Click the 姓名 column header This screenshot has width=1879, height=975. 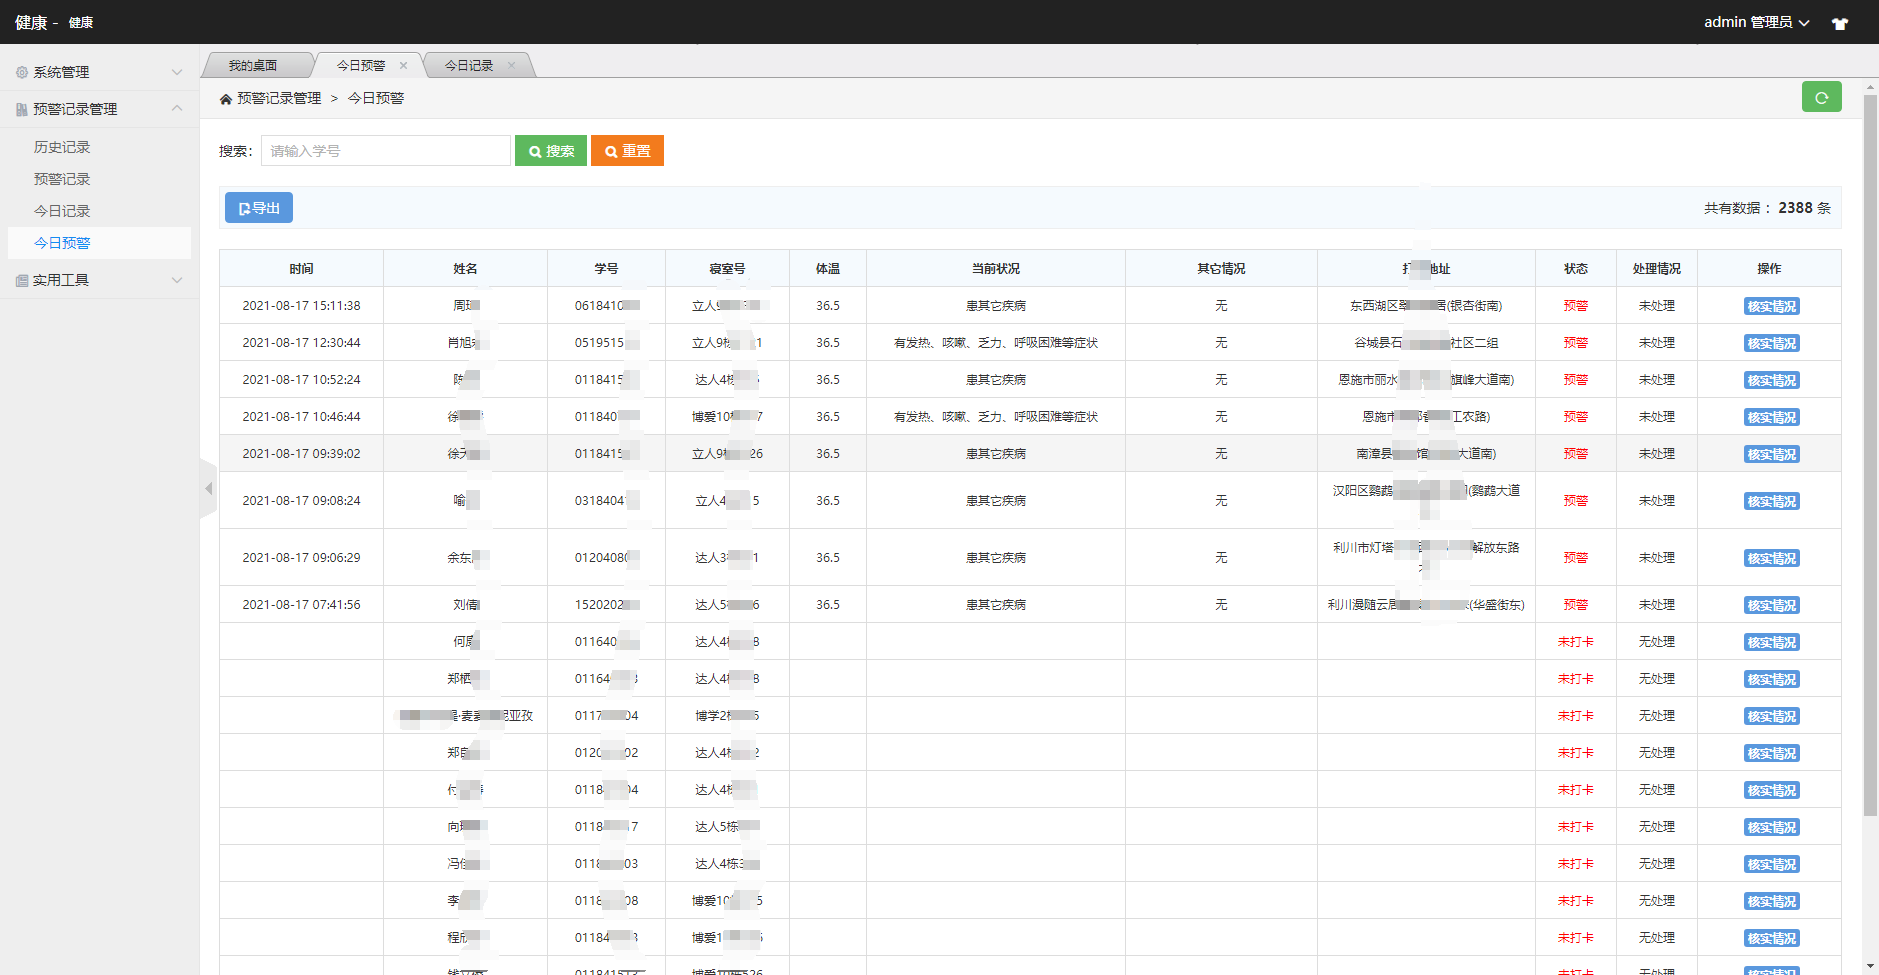click(465, 269)
